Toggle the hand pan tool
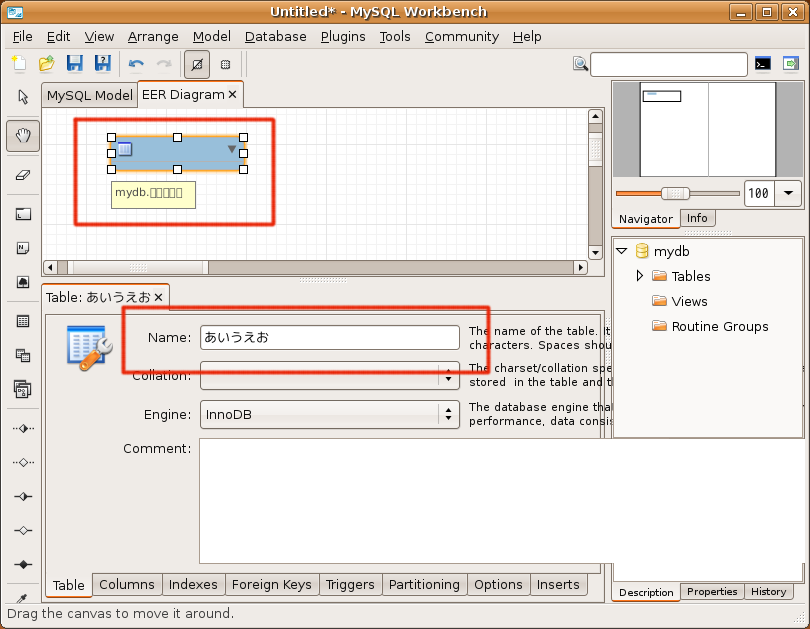Screen dimensions: 810x629 coord(23,136)
